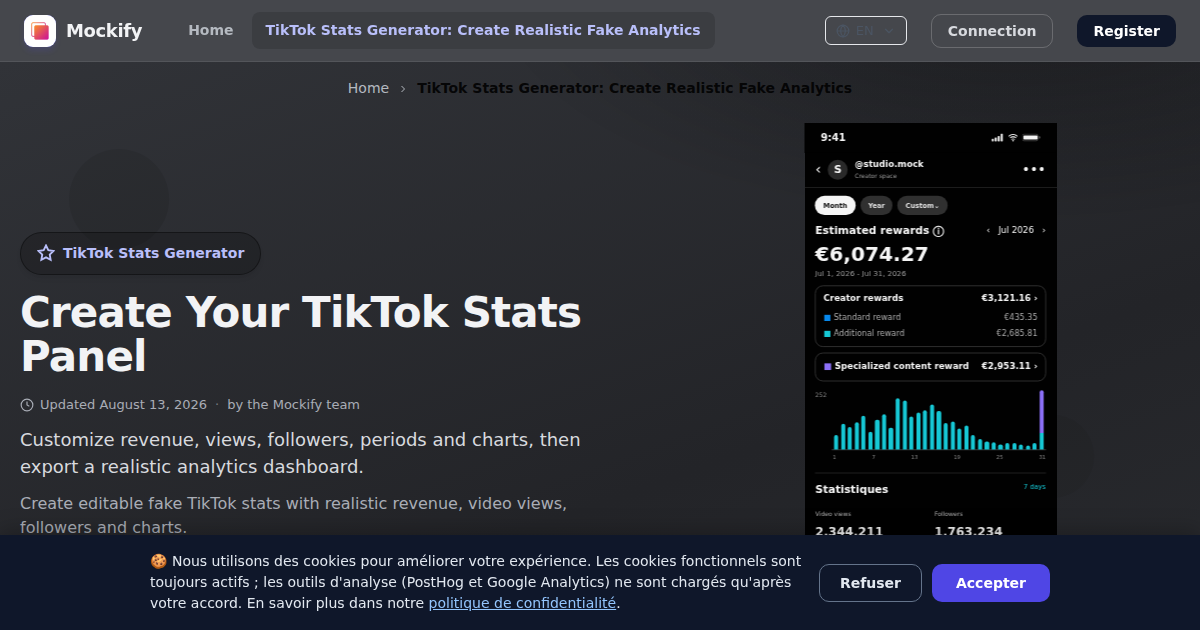
Task: Click the Create Your TikTok Stats Panel heading
Action: (x=300, y=334)
